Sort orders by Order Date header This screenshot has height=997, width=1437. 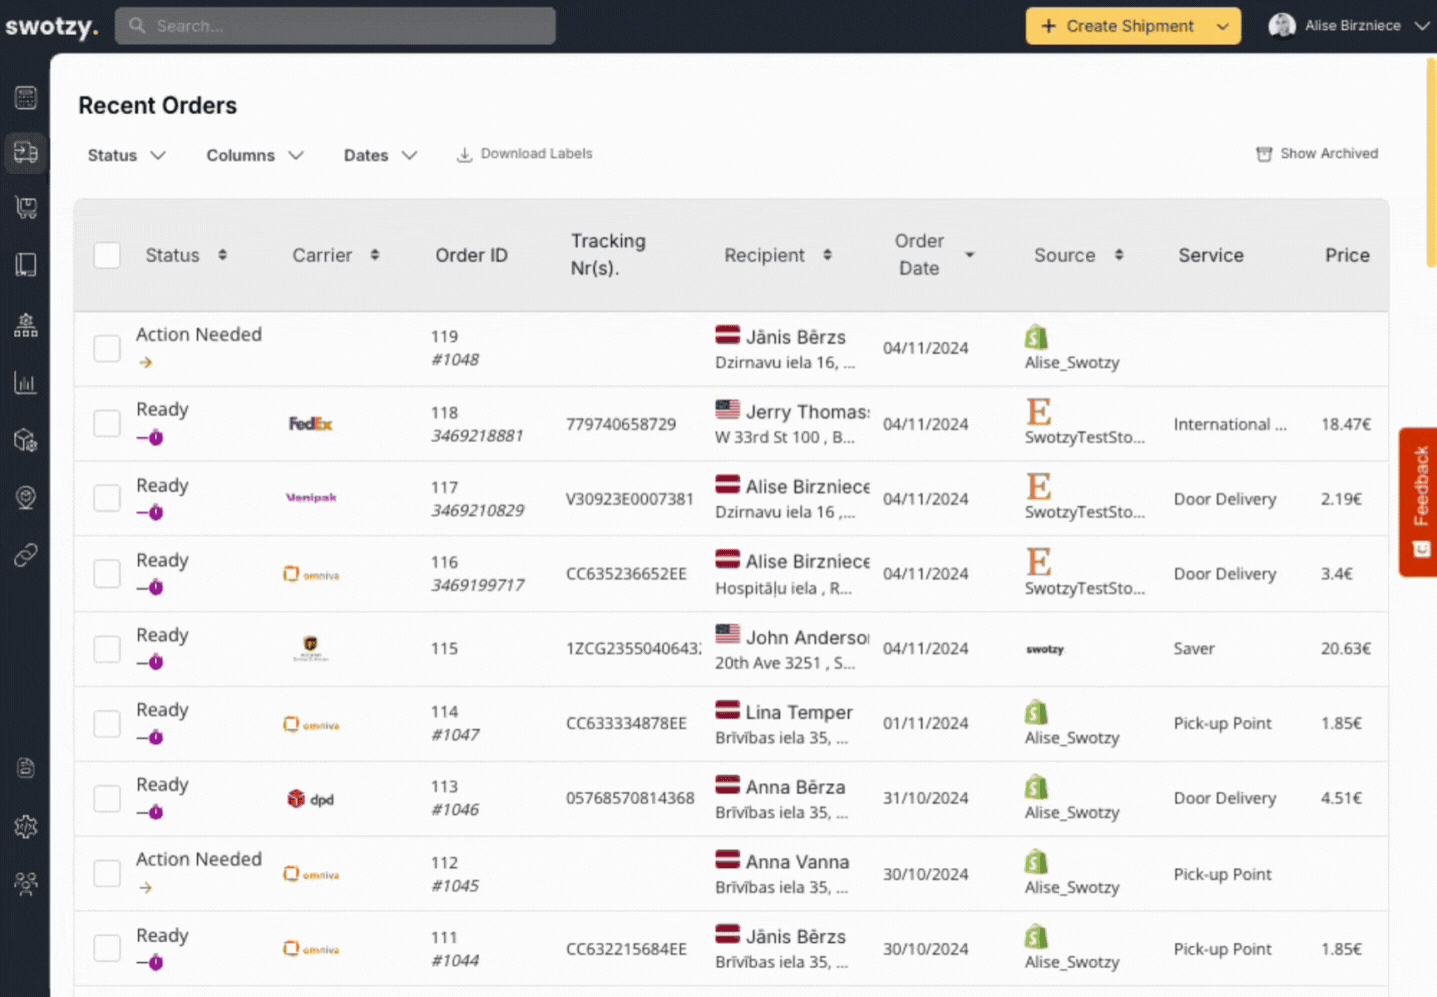coord(932,255)
